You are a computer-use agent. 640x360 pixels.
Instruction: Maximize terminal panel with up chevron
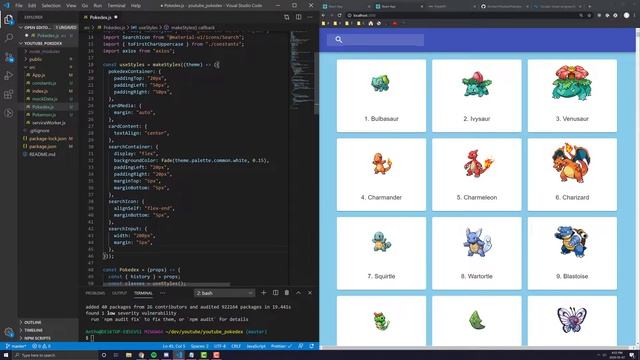298,293
